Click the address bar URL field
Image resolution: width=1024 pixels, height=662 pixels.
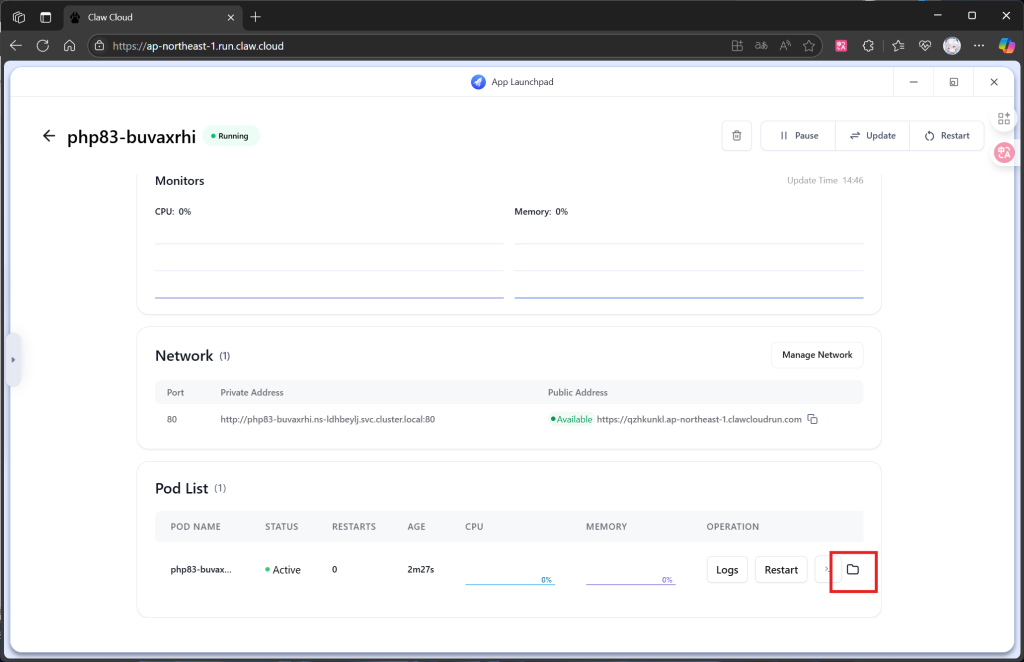click(418, 46)
